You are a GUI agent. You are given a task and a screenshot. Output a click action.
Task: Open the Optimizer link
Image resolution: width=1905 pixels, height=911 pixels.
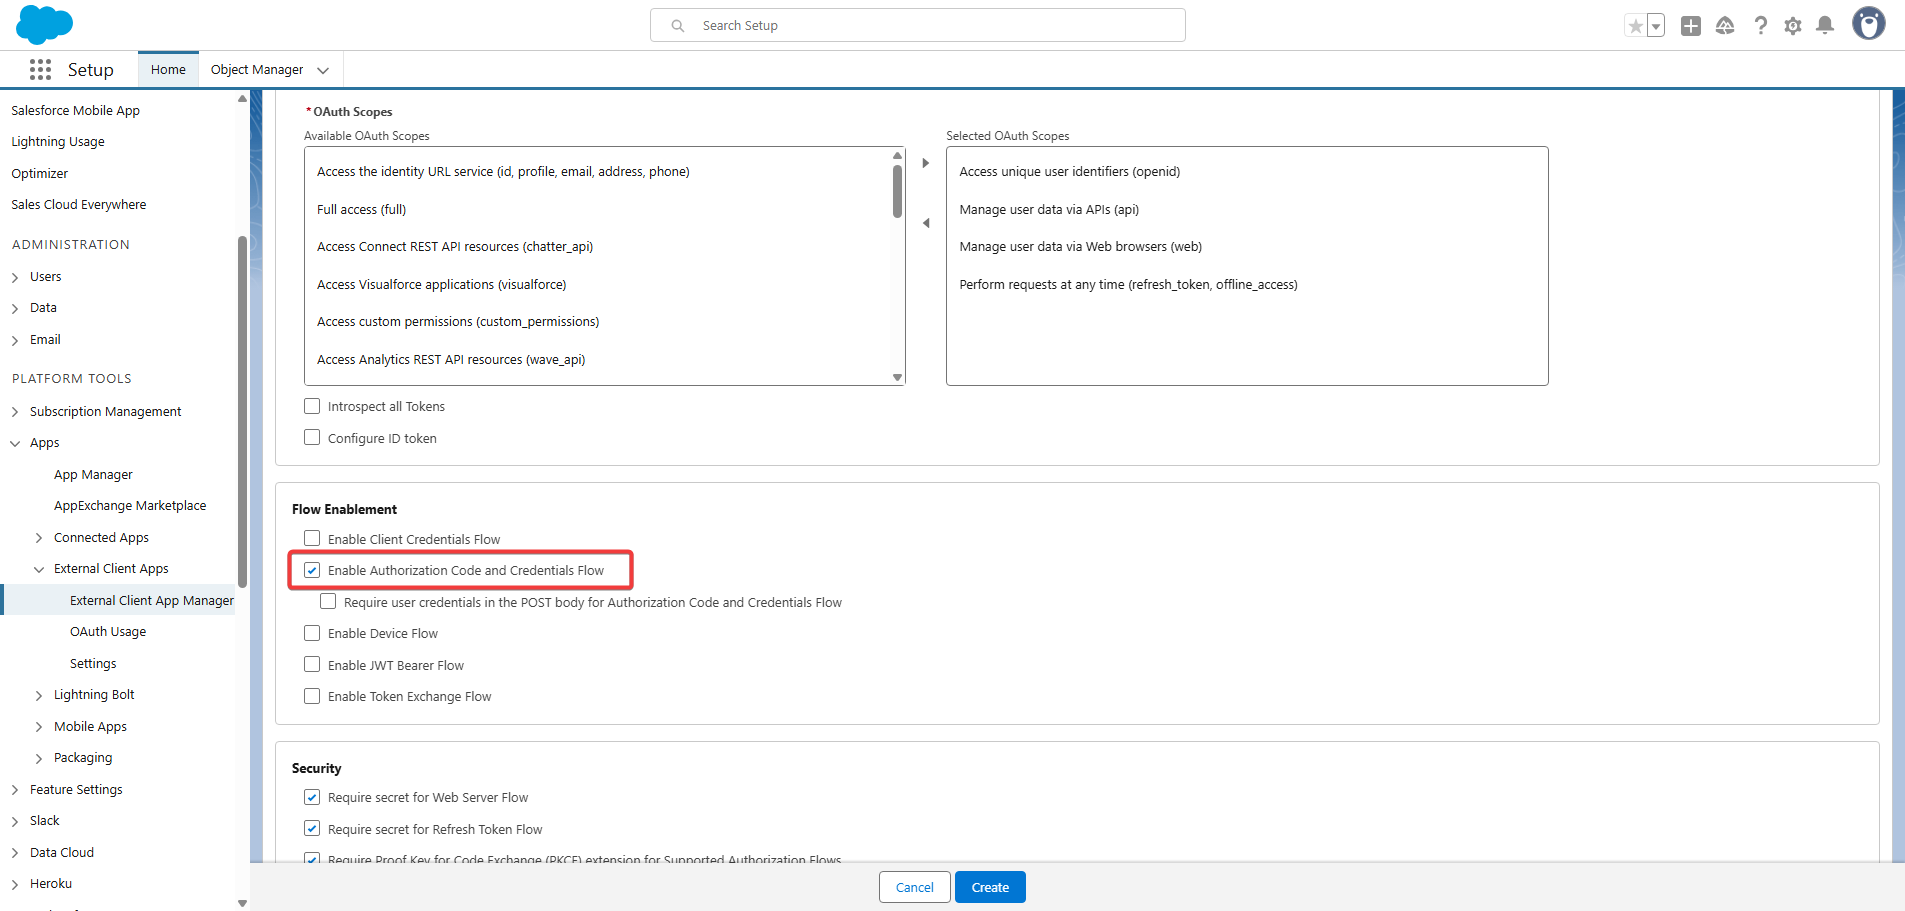(40, 174)
